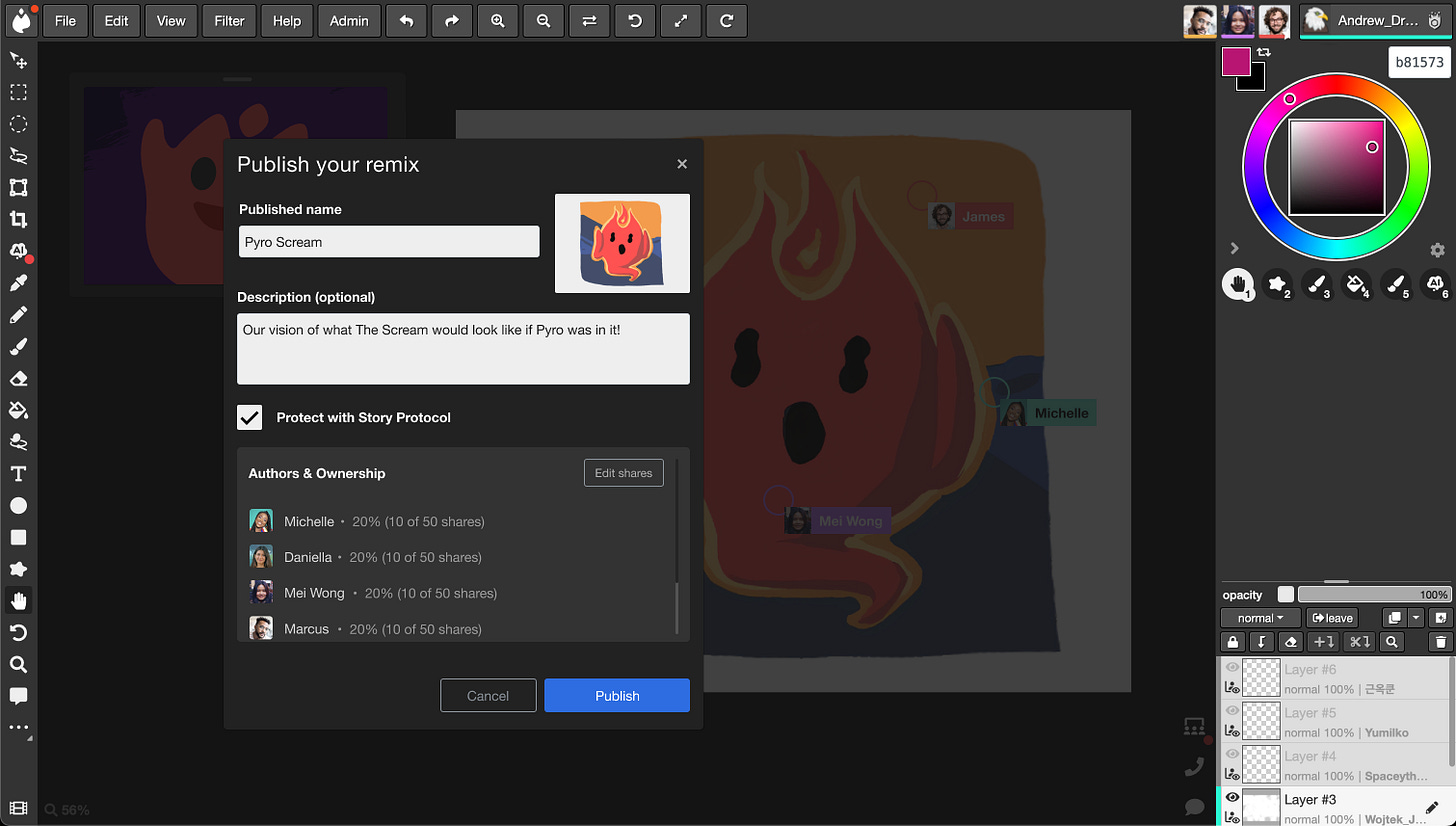This screenshot has width=1456, height=826.
Task: Open the View menu
Action: point(170,21)
